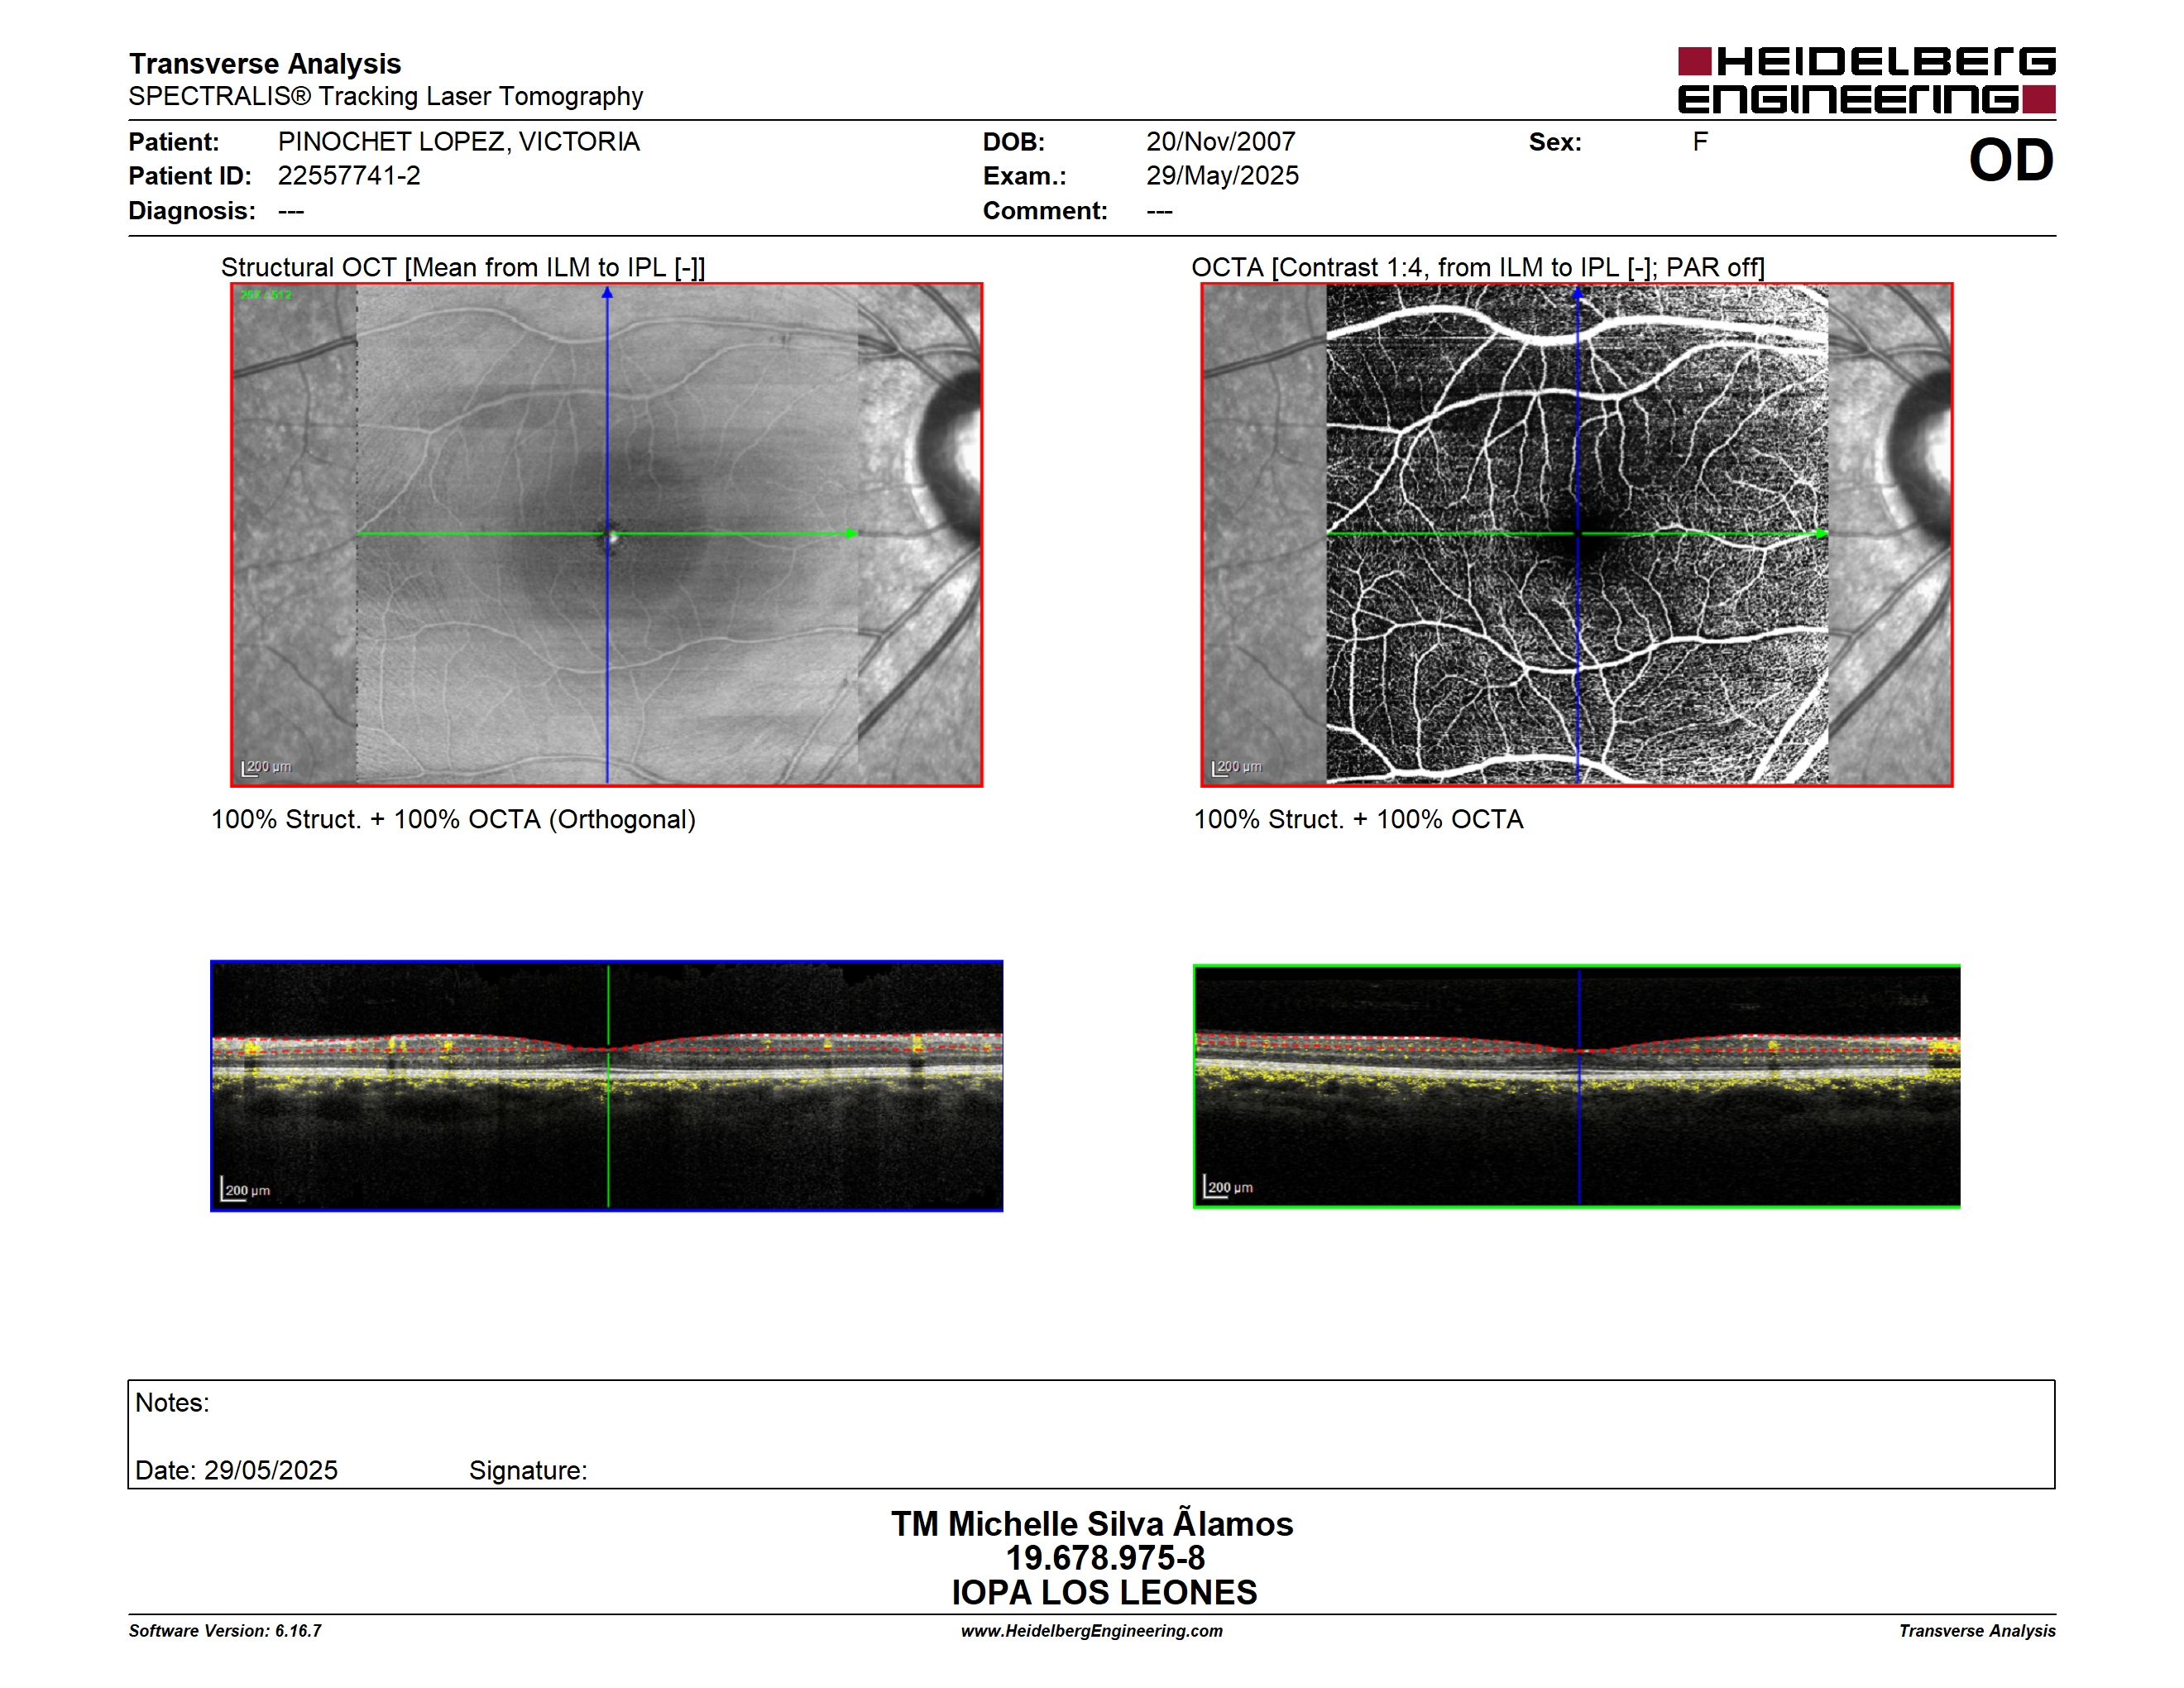2184x1688 pixels.
Task: Click the Comment label
Action: pyautogui.click(x=1045, y=211)
